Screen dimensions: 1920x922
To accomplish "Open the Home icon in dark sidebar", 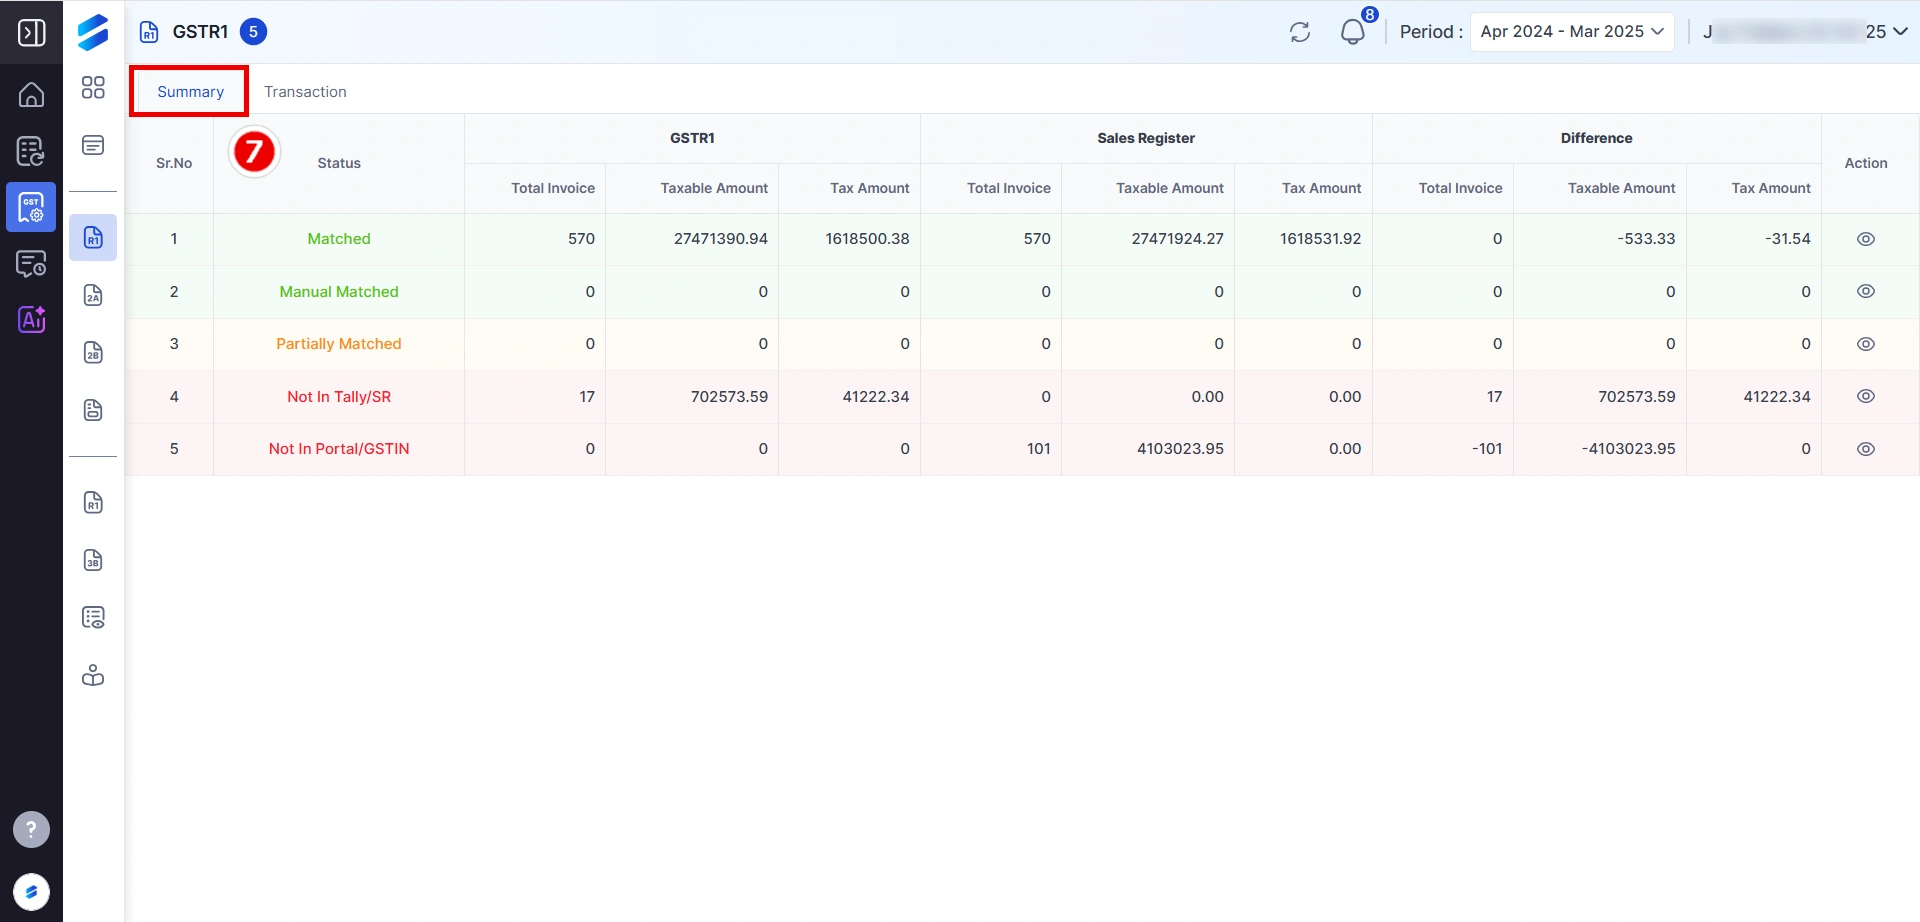I will pos(31,94).
